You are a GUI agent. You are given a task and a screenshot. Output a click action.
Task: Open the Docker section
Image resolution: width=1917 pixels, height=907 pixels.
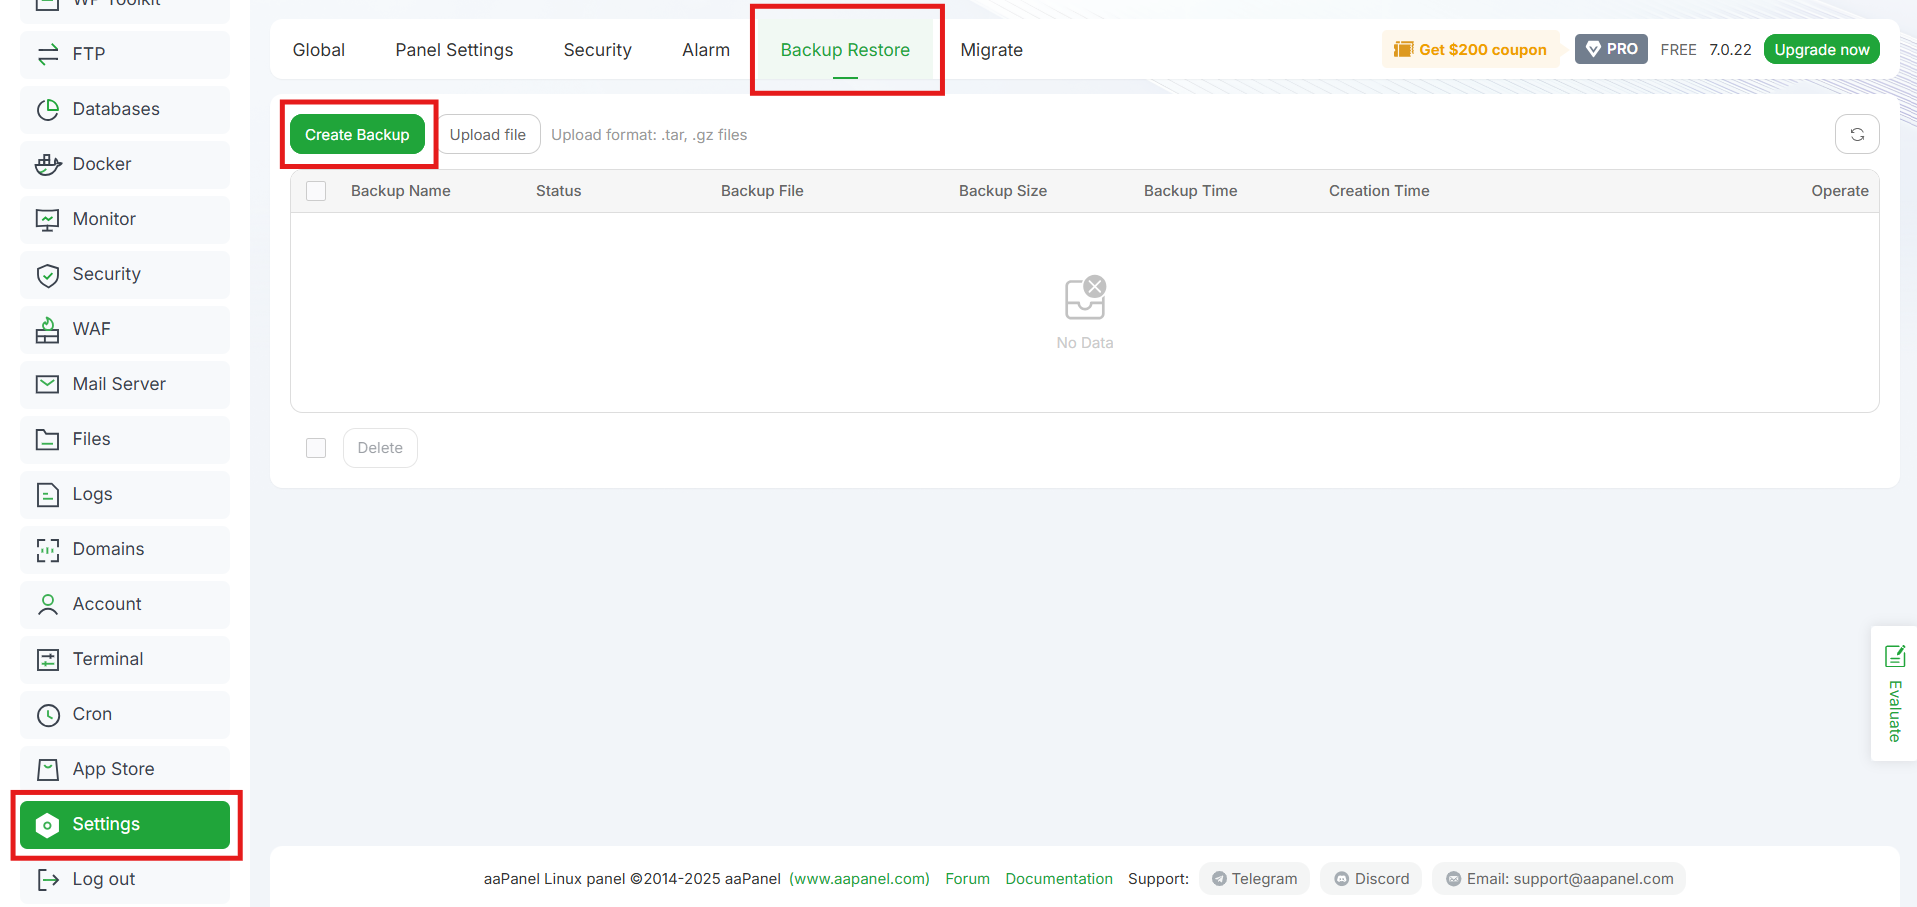coord(102,164)
